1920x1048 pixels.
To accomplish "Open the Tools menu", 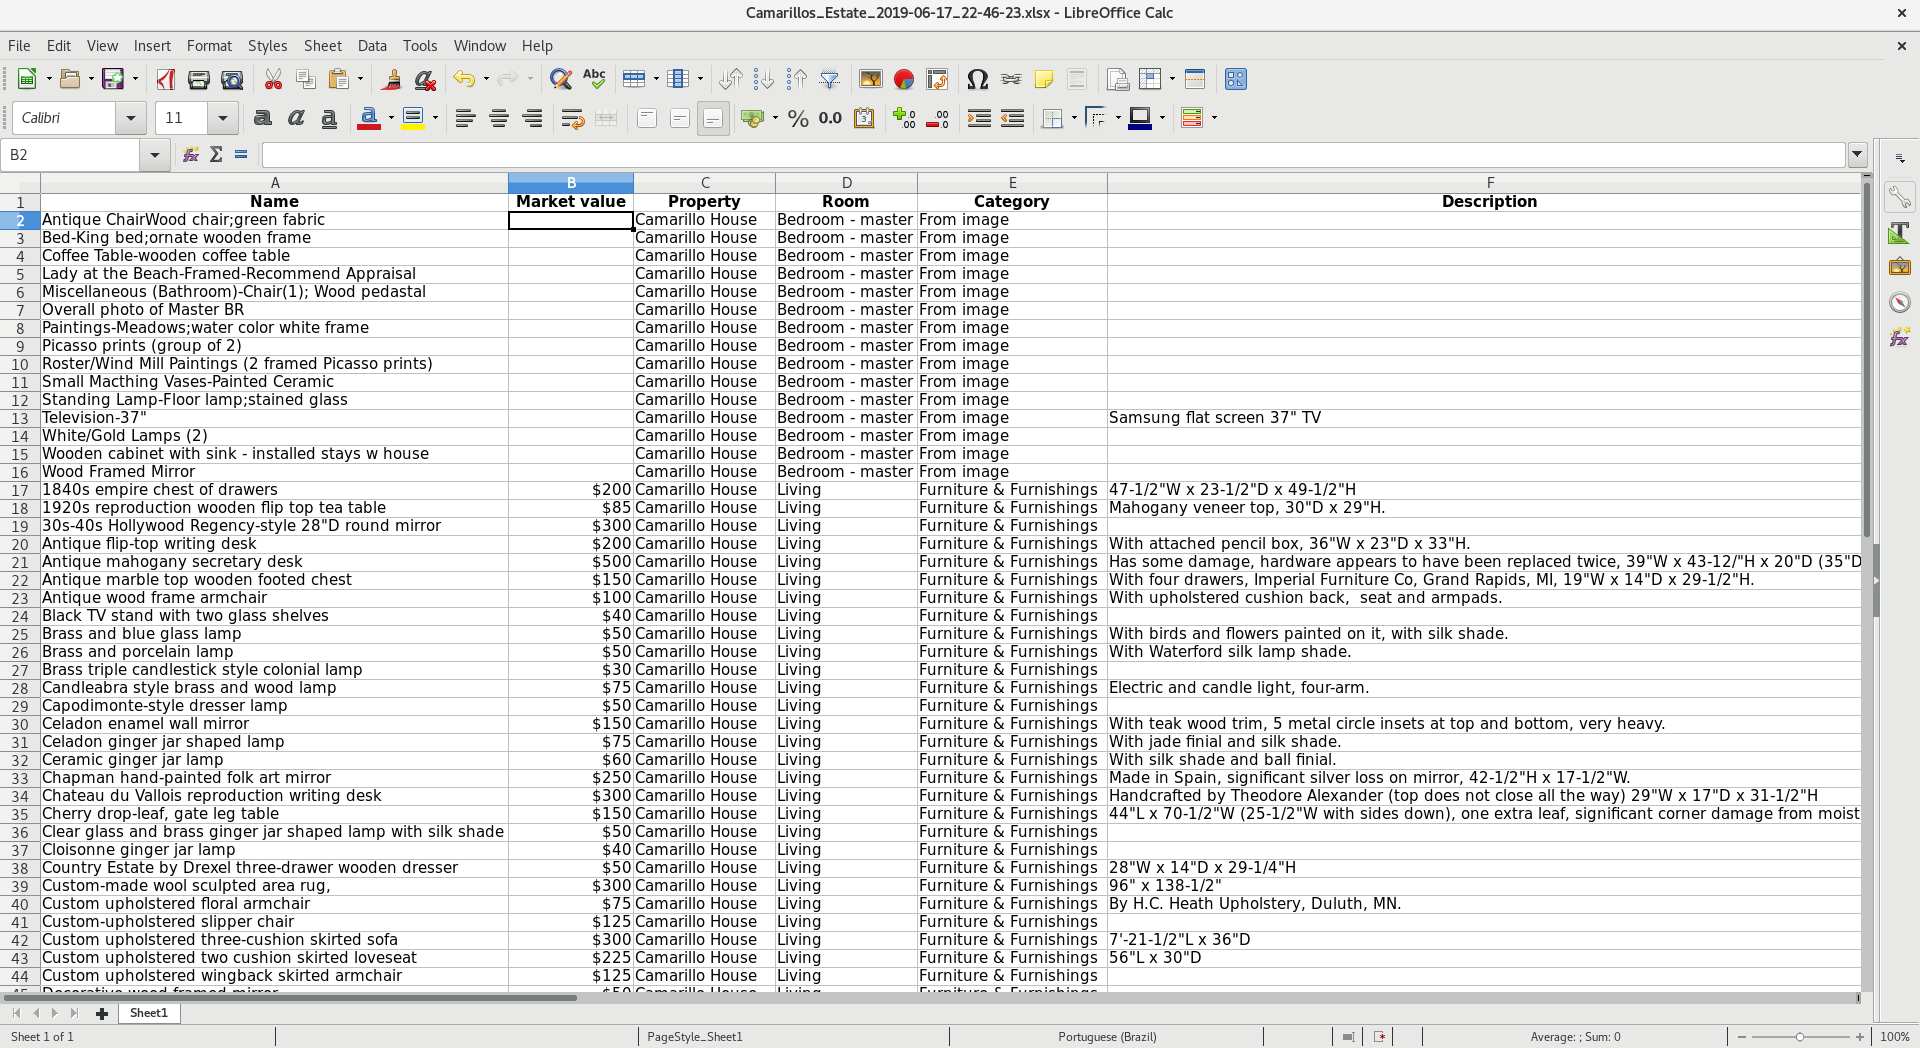I will [420, 46].
